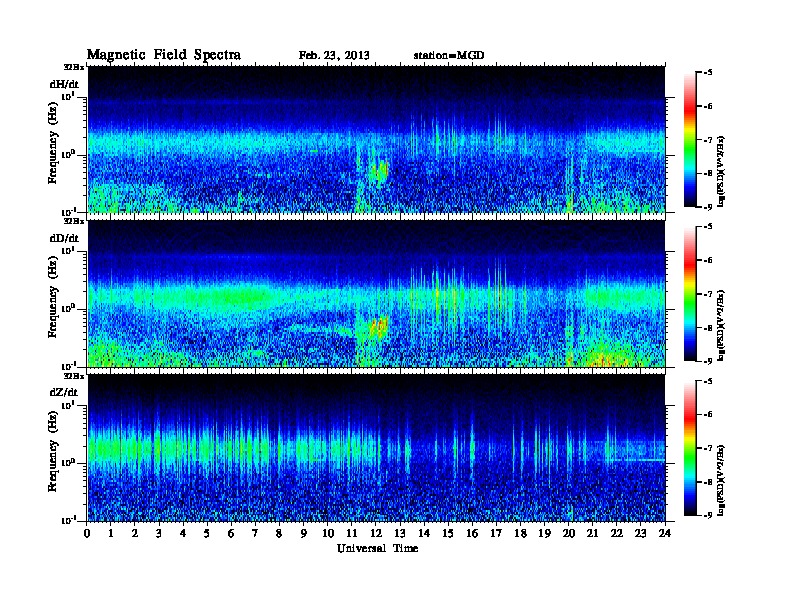Image resolution: width=792 pixels, height=612 pixels.
Task: Click hour 20 on the time axis
Action: click(x=569, y=533)
